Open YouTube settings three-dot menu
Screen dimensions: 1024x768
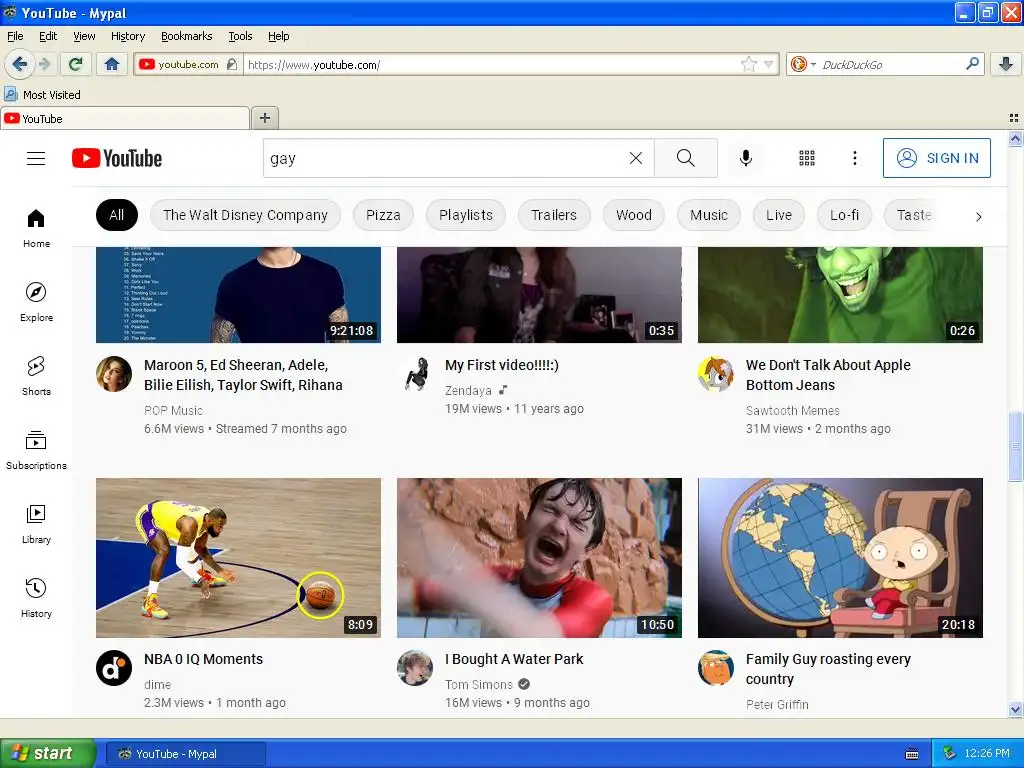tap(854, 158)
